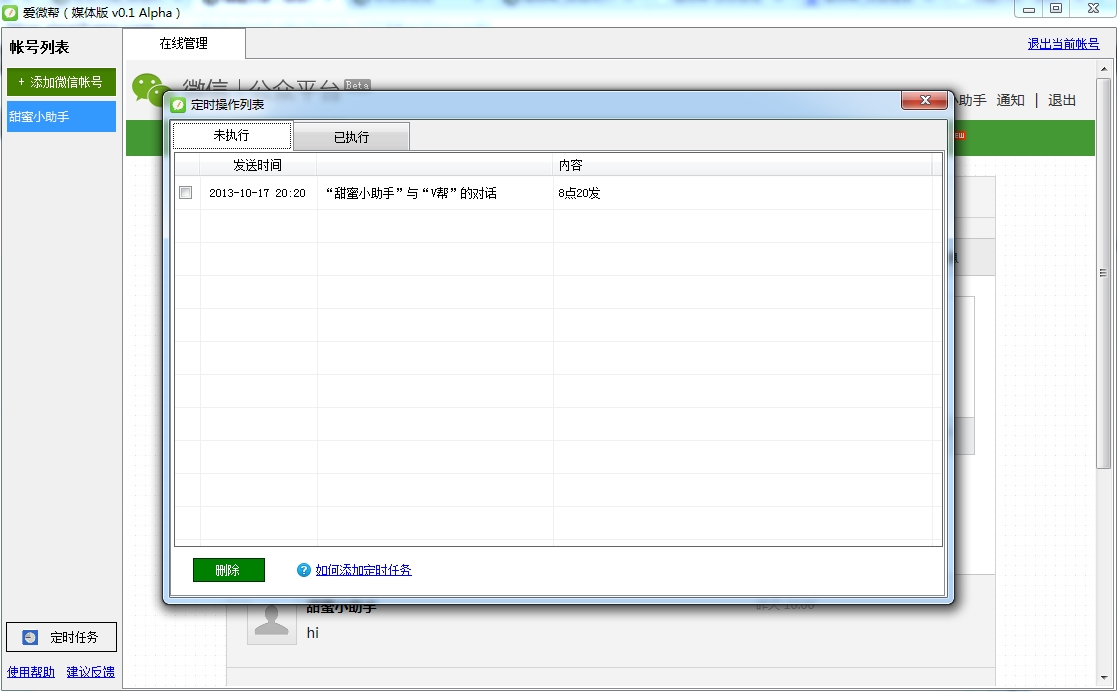The width and height of the screenshot is (1117, 692).
Task: Open the 在线管理 tab in main window
Action: coord(184,43)
